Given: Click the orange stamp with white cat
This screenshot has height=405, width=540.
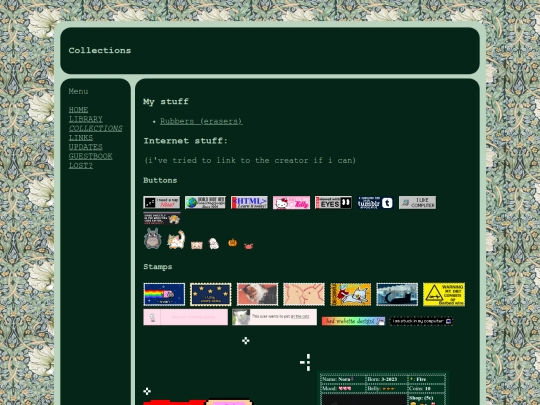Looking at the screenshot, I should [x=351, y=294].
